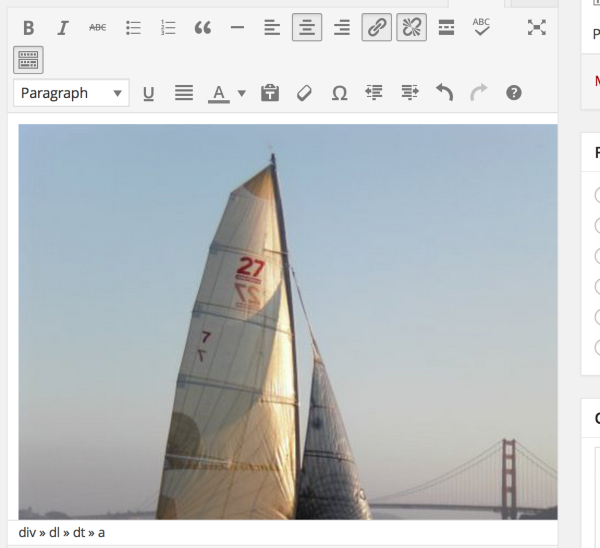Insert a horizontal line

pyautogui.click(x=237, y=28)
